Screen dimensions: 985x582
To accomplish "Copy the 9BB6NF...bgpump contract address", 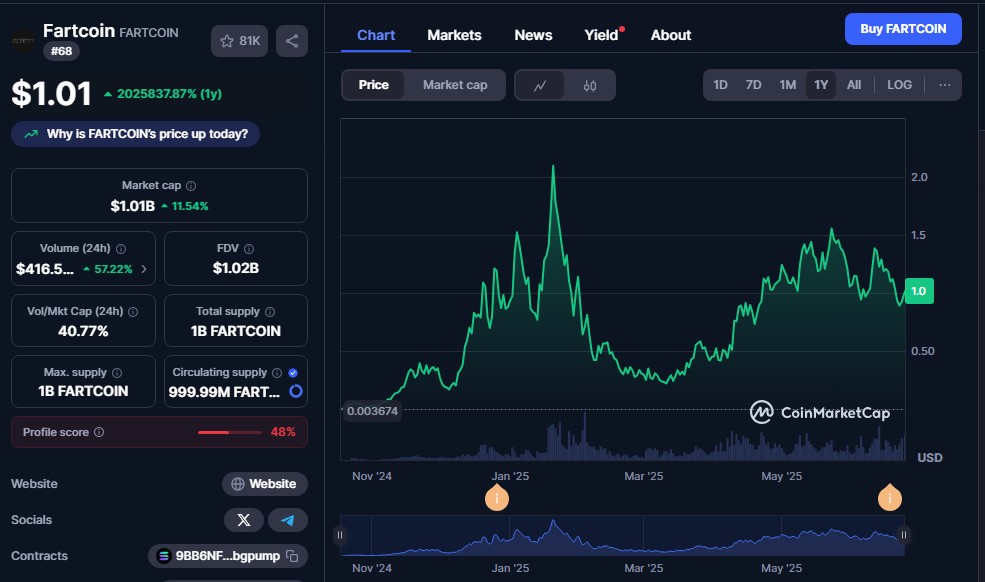I will tap(292, 556).
